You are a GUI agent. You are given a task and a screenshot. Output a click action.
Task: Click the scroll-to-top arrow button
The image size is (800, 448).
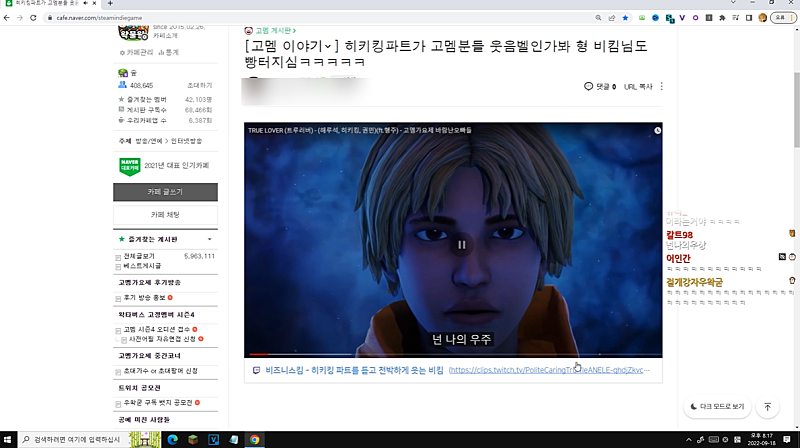pos(767,407)
